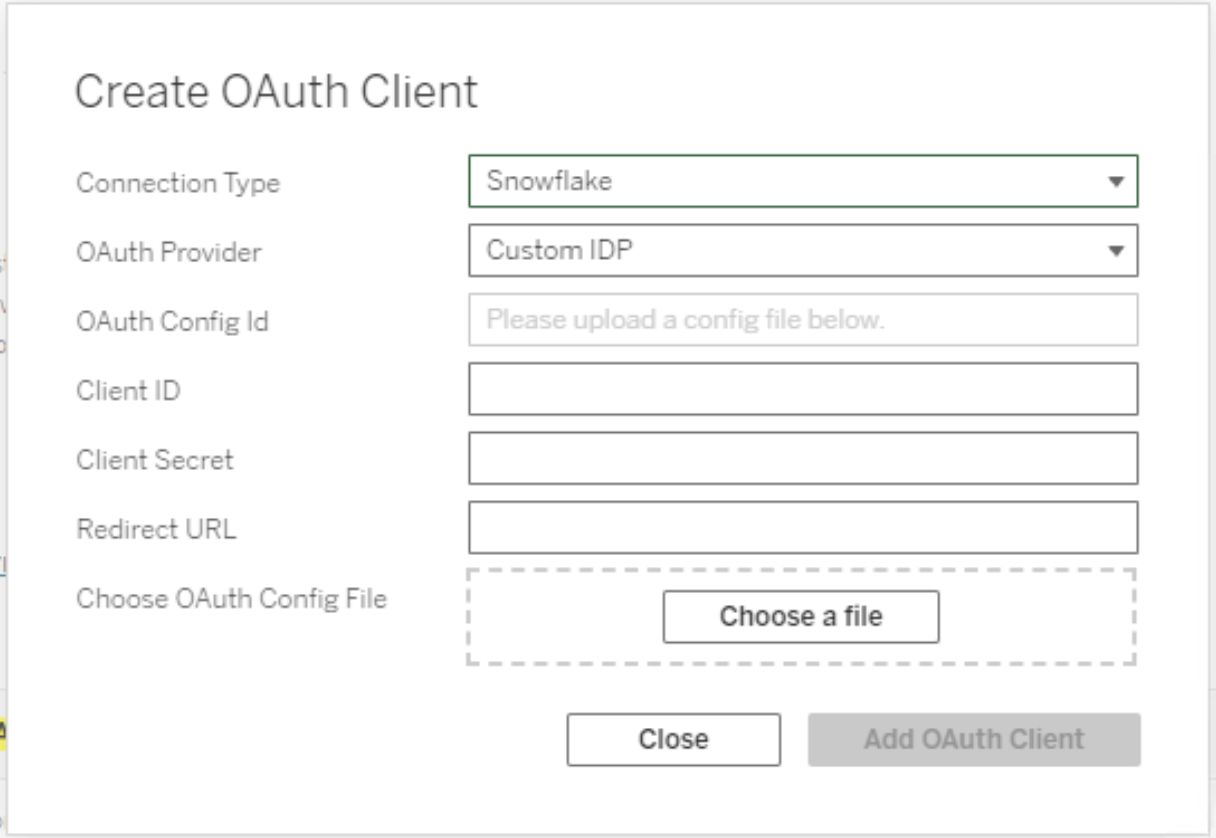Click the arrow on the OAuth Provider combo box
This screenshot has width=1216, height=838.
pyautogui.click(x=1116, y=252)
